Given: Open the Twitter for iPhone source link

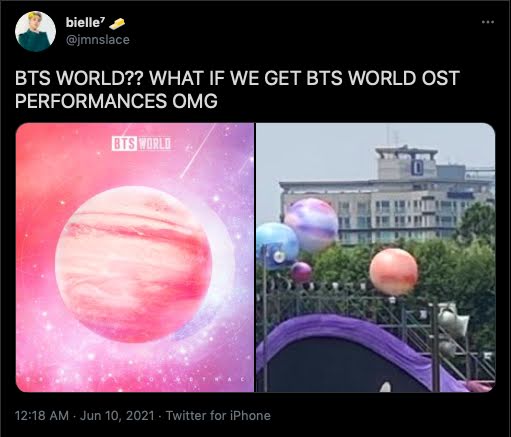Looking at the screenshot, I should 218,416.
